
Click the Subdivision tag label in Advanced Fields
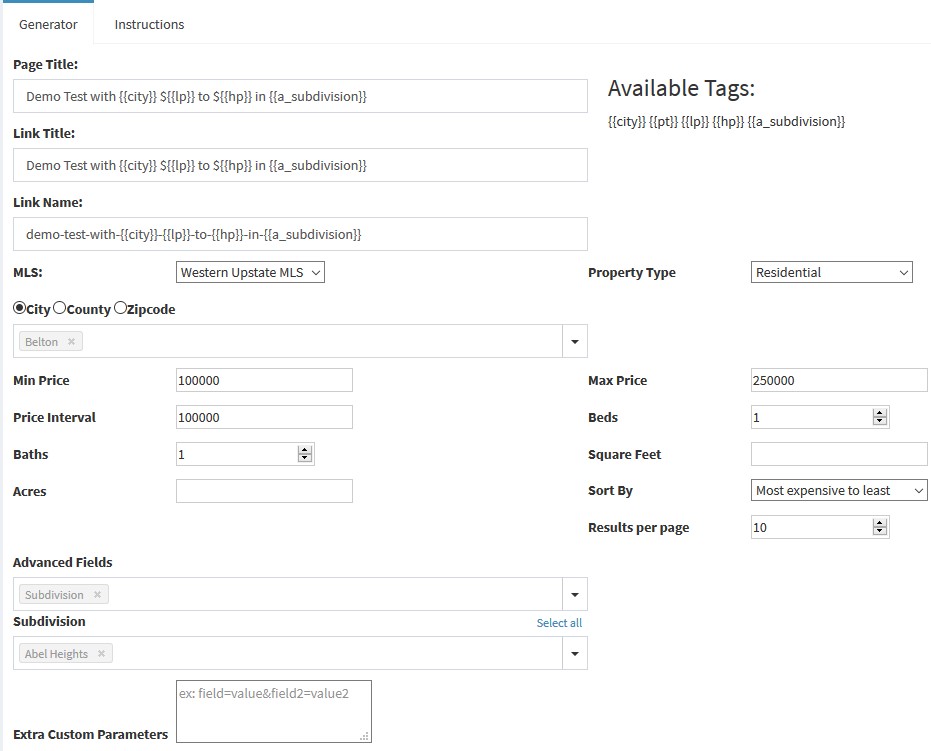pos(54,594)
